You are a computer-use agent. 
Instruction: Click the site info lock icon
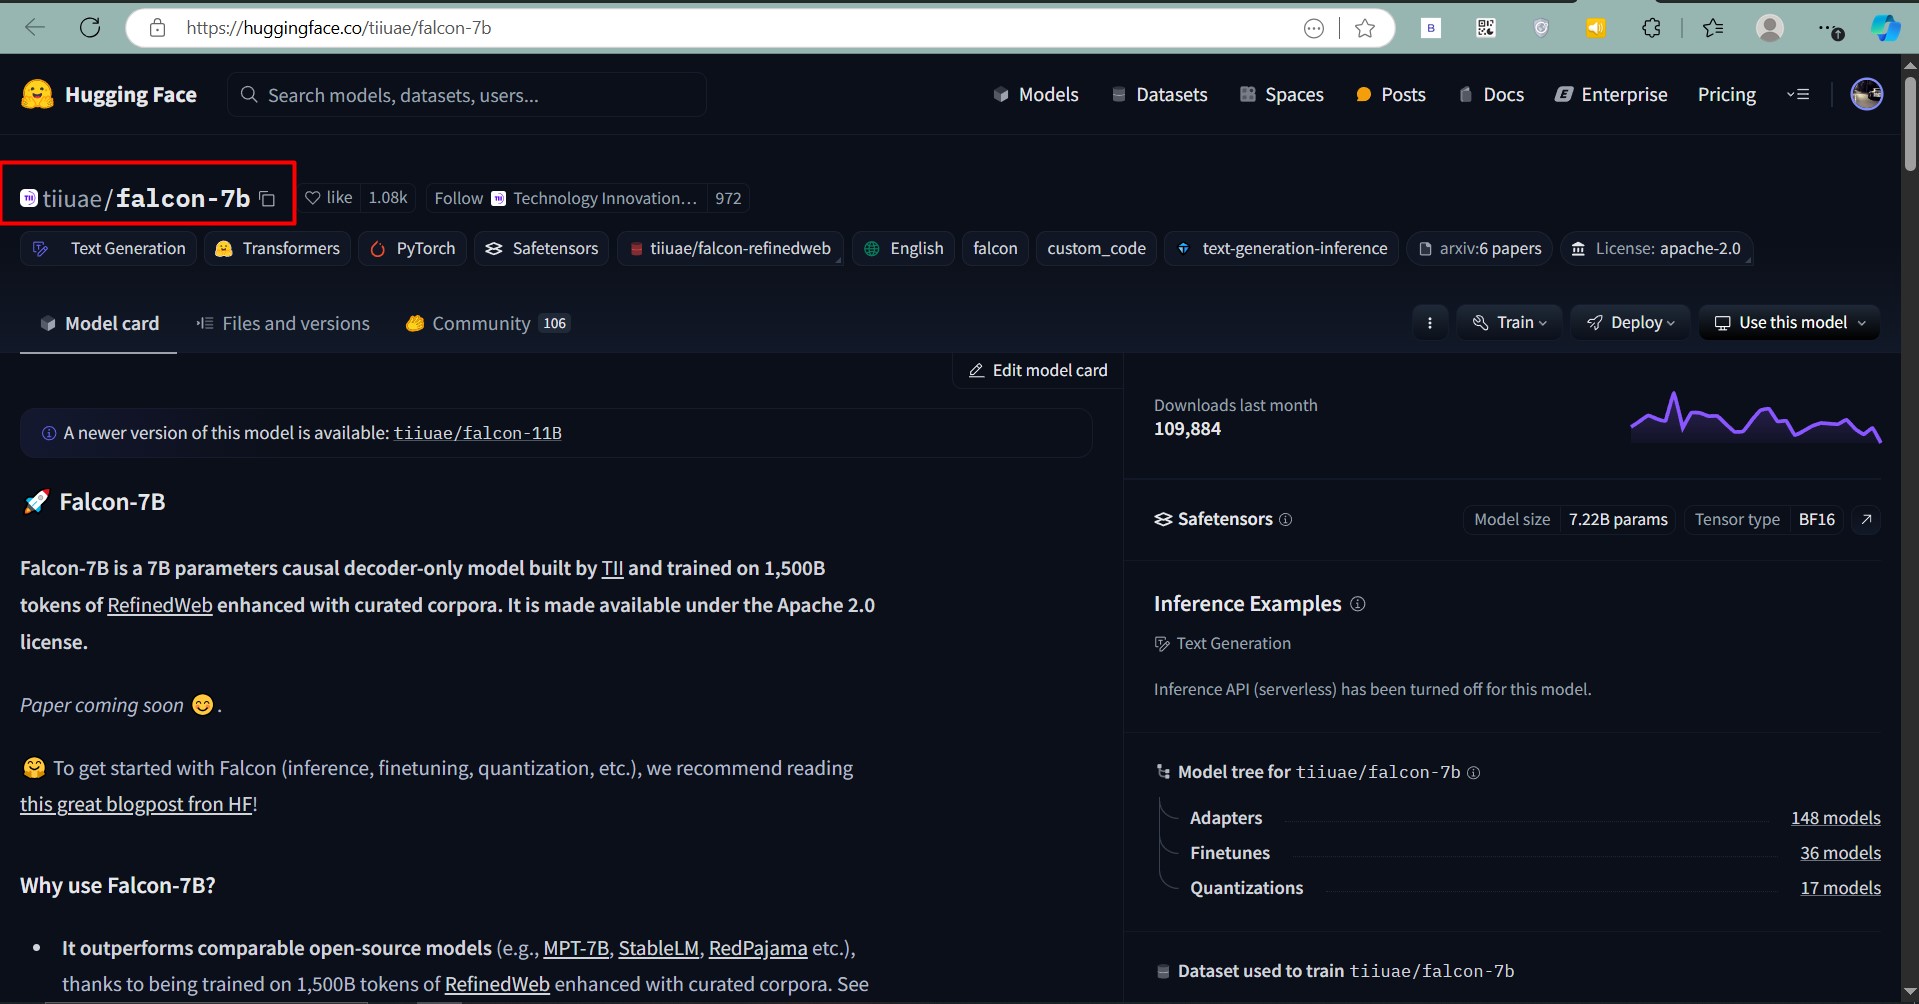point(157,28)
